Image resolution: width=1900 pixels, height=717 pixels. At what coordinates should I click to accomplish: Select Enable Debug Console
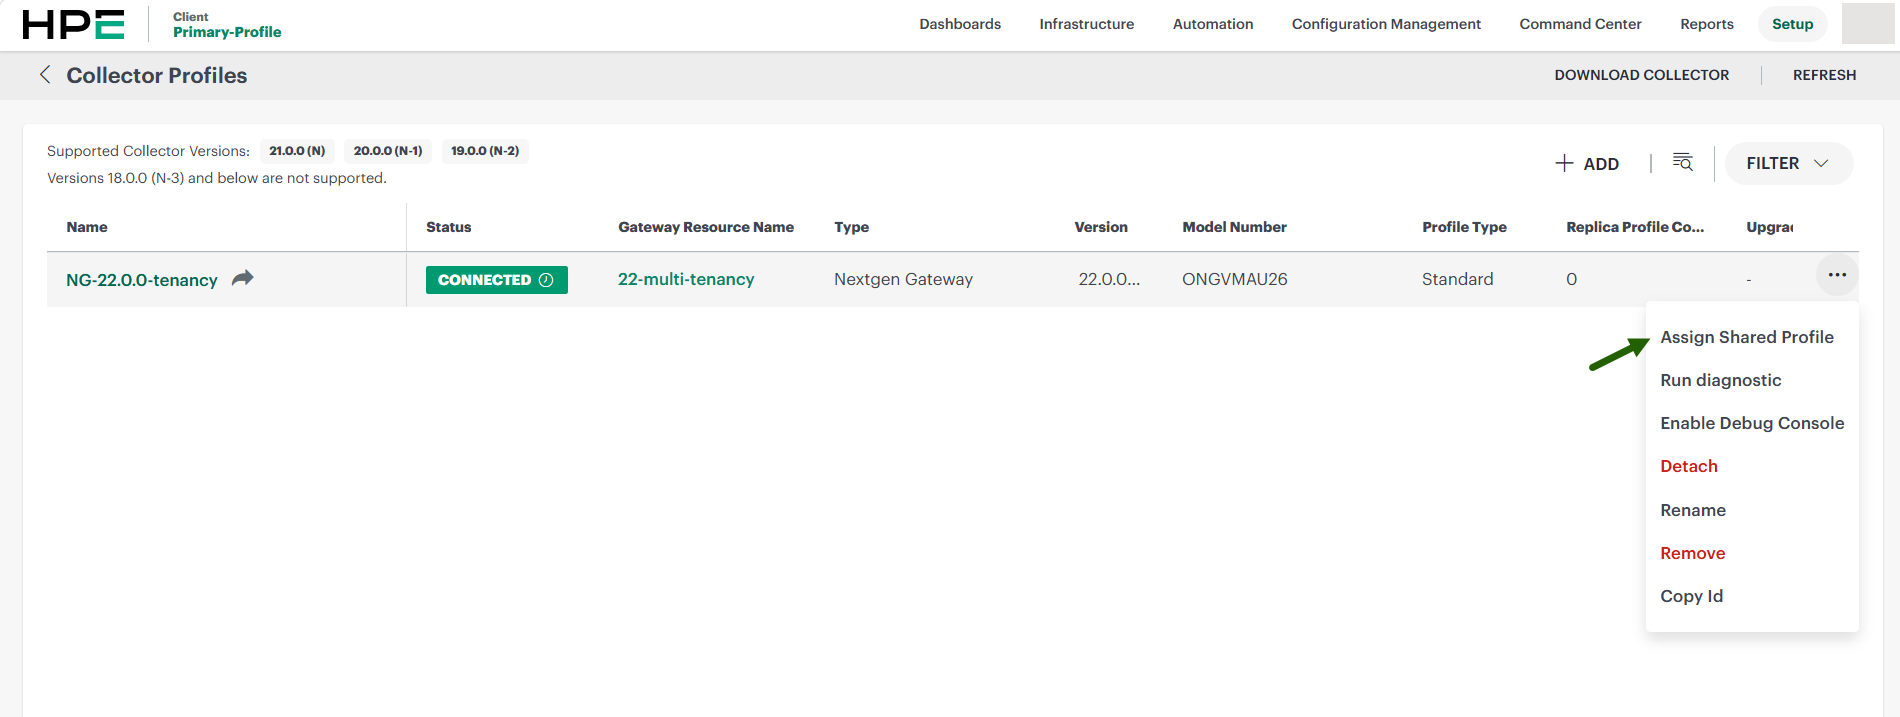click(x=1752, y=423)
